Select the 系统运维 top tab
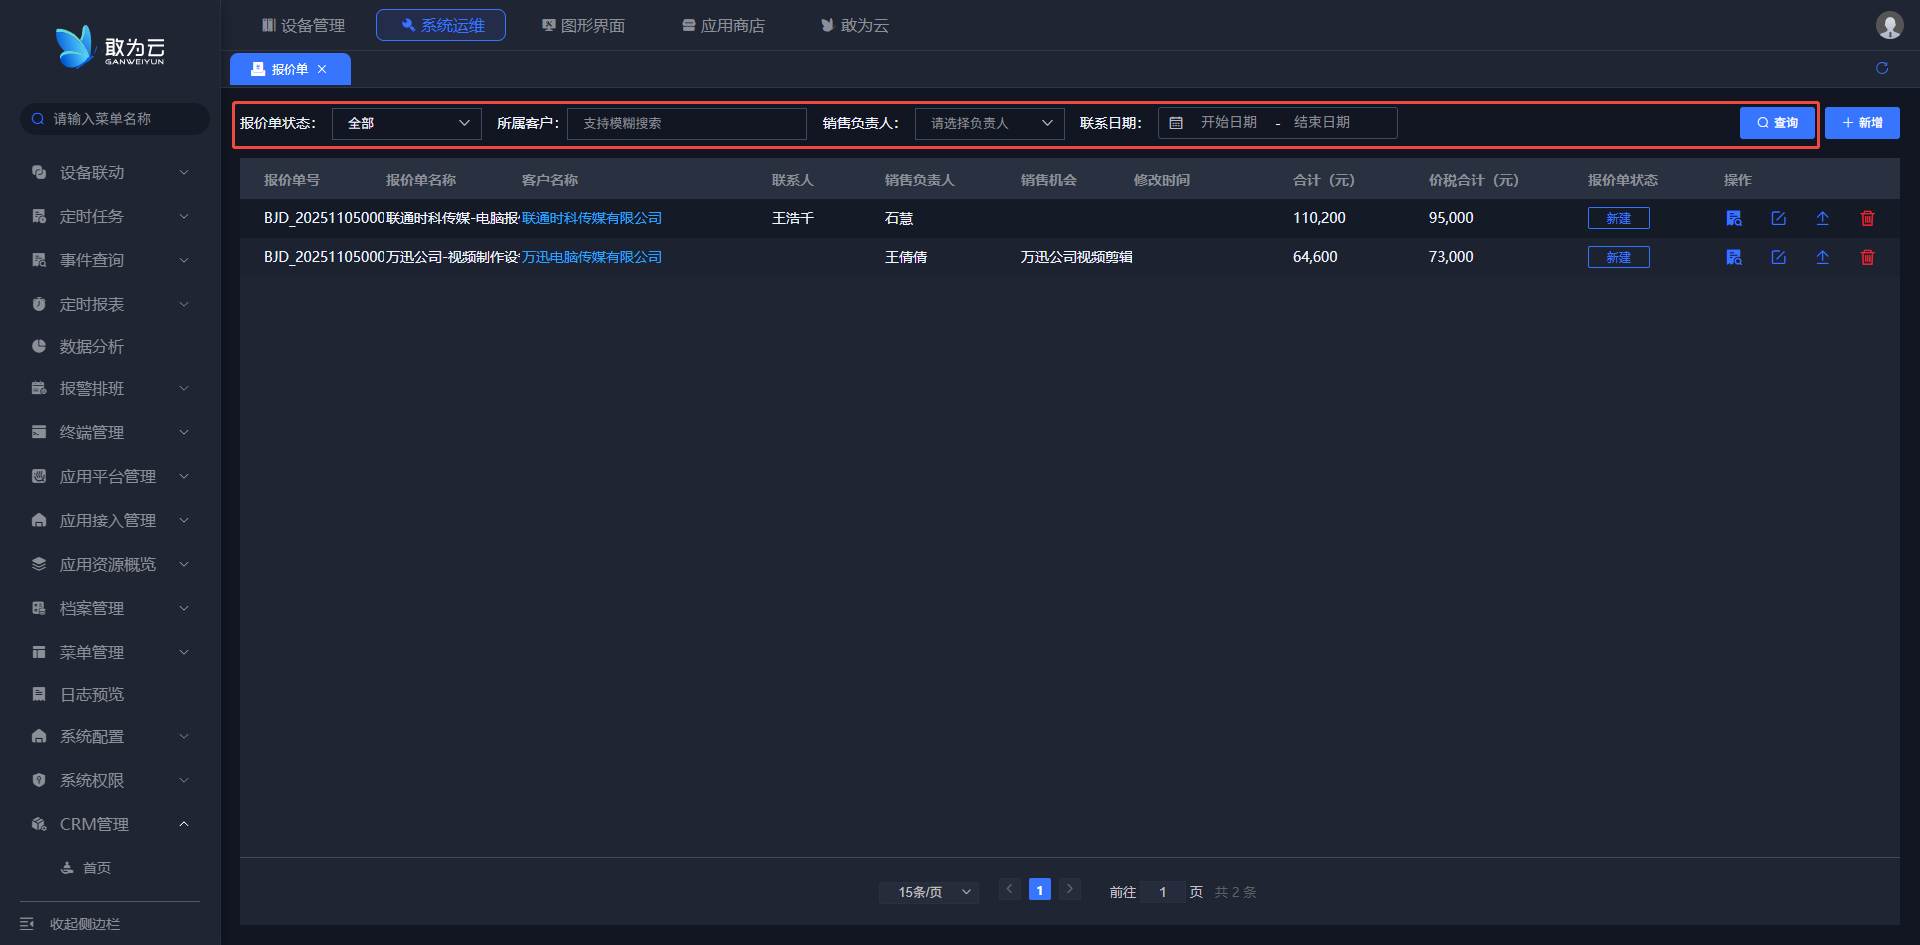 (x=441, y=25)
